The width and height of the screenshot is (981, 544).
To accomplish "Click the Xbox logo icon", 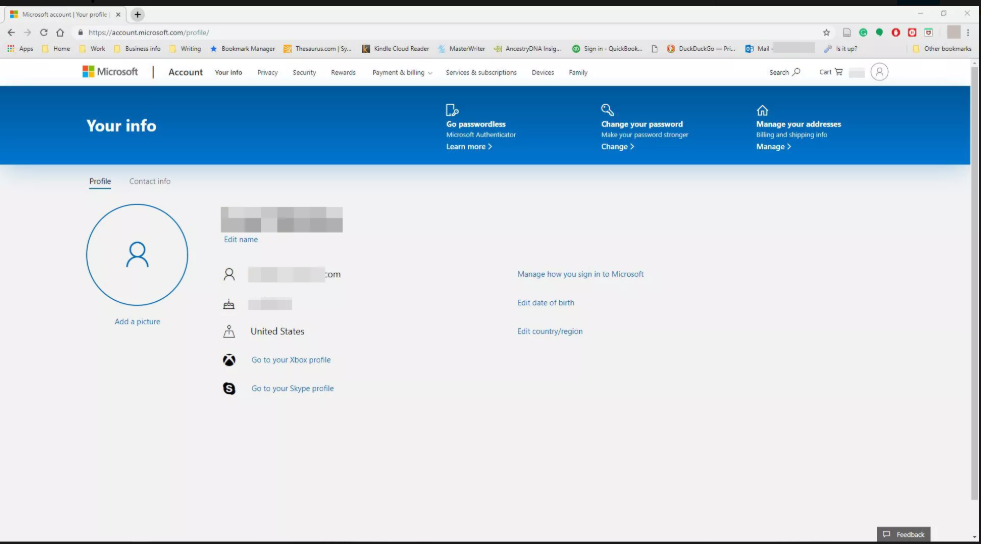I will point(229,360).
